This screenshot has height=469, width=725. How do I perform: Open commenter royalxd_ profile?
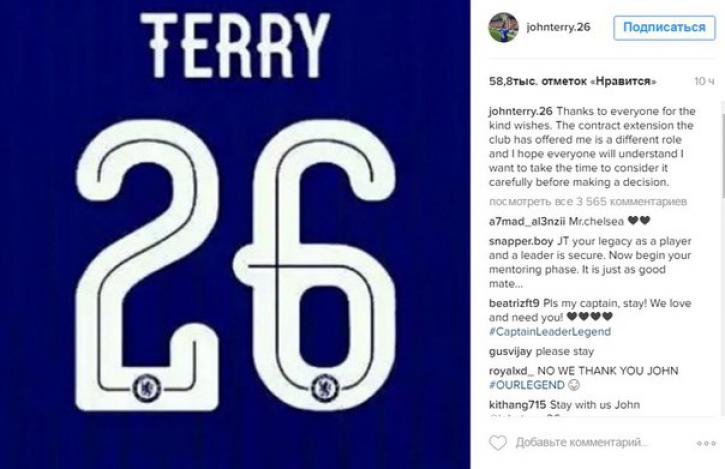coord(512,371)
